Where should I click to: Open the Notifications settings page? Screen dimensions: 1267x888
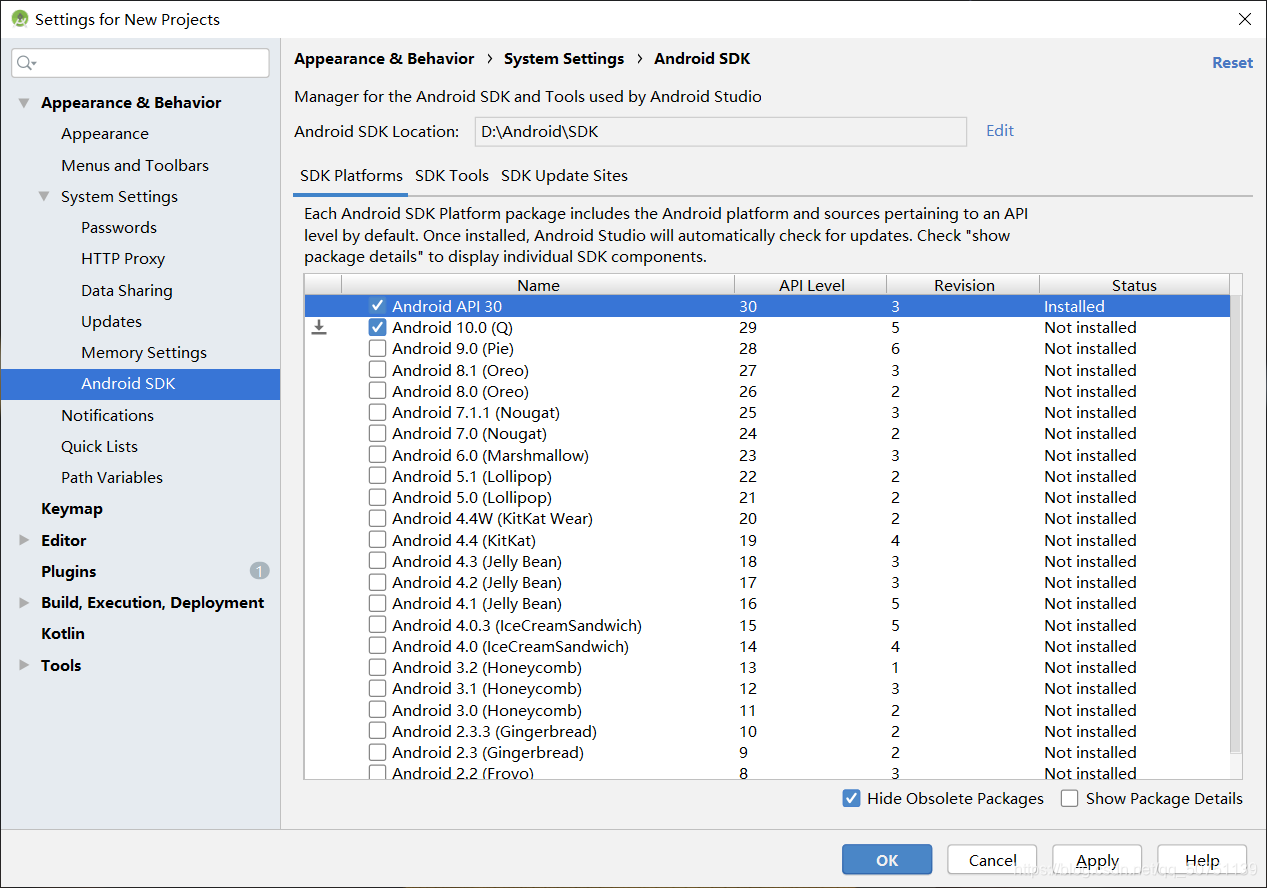point(107,415)
